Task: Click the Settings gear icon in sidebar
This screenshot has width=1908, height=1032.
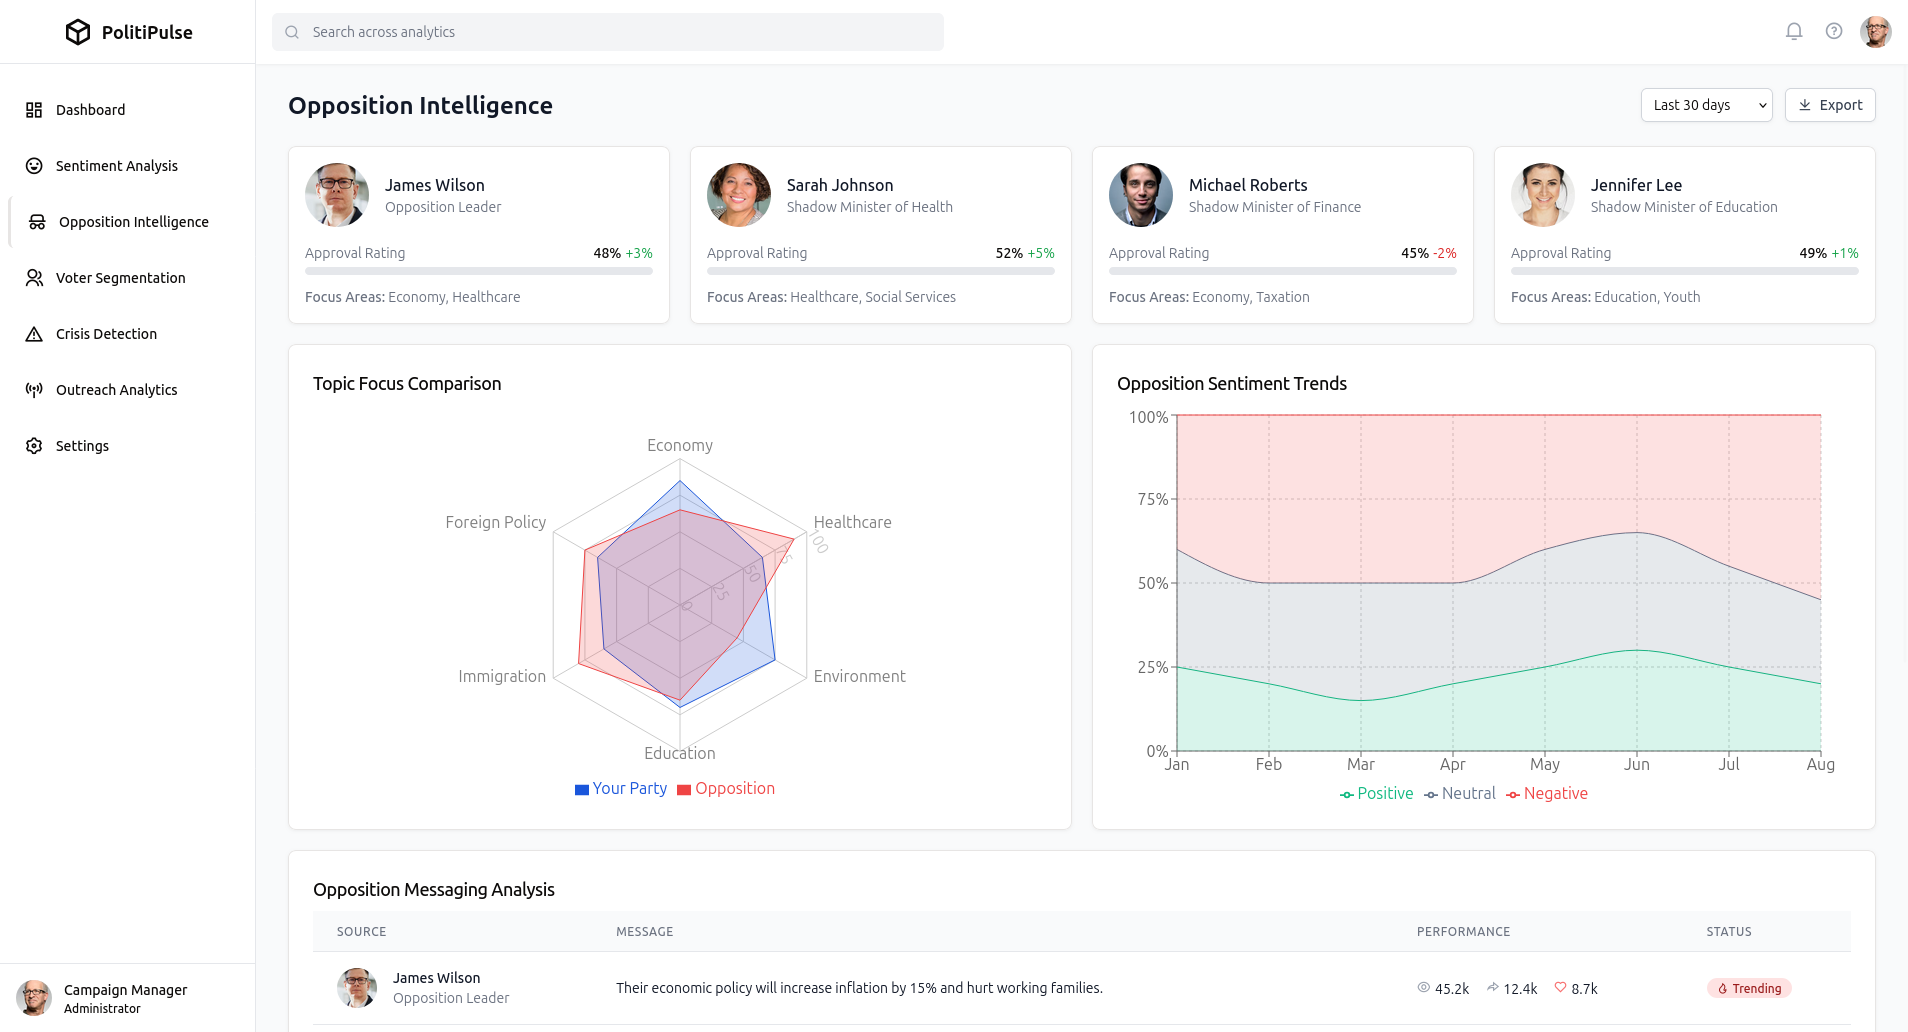Action: coord(34,446)
